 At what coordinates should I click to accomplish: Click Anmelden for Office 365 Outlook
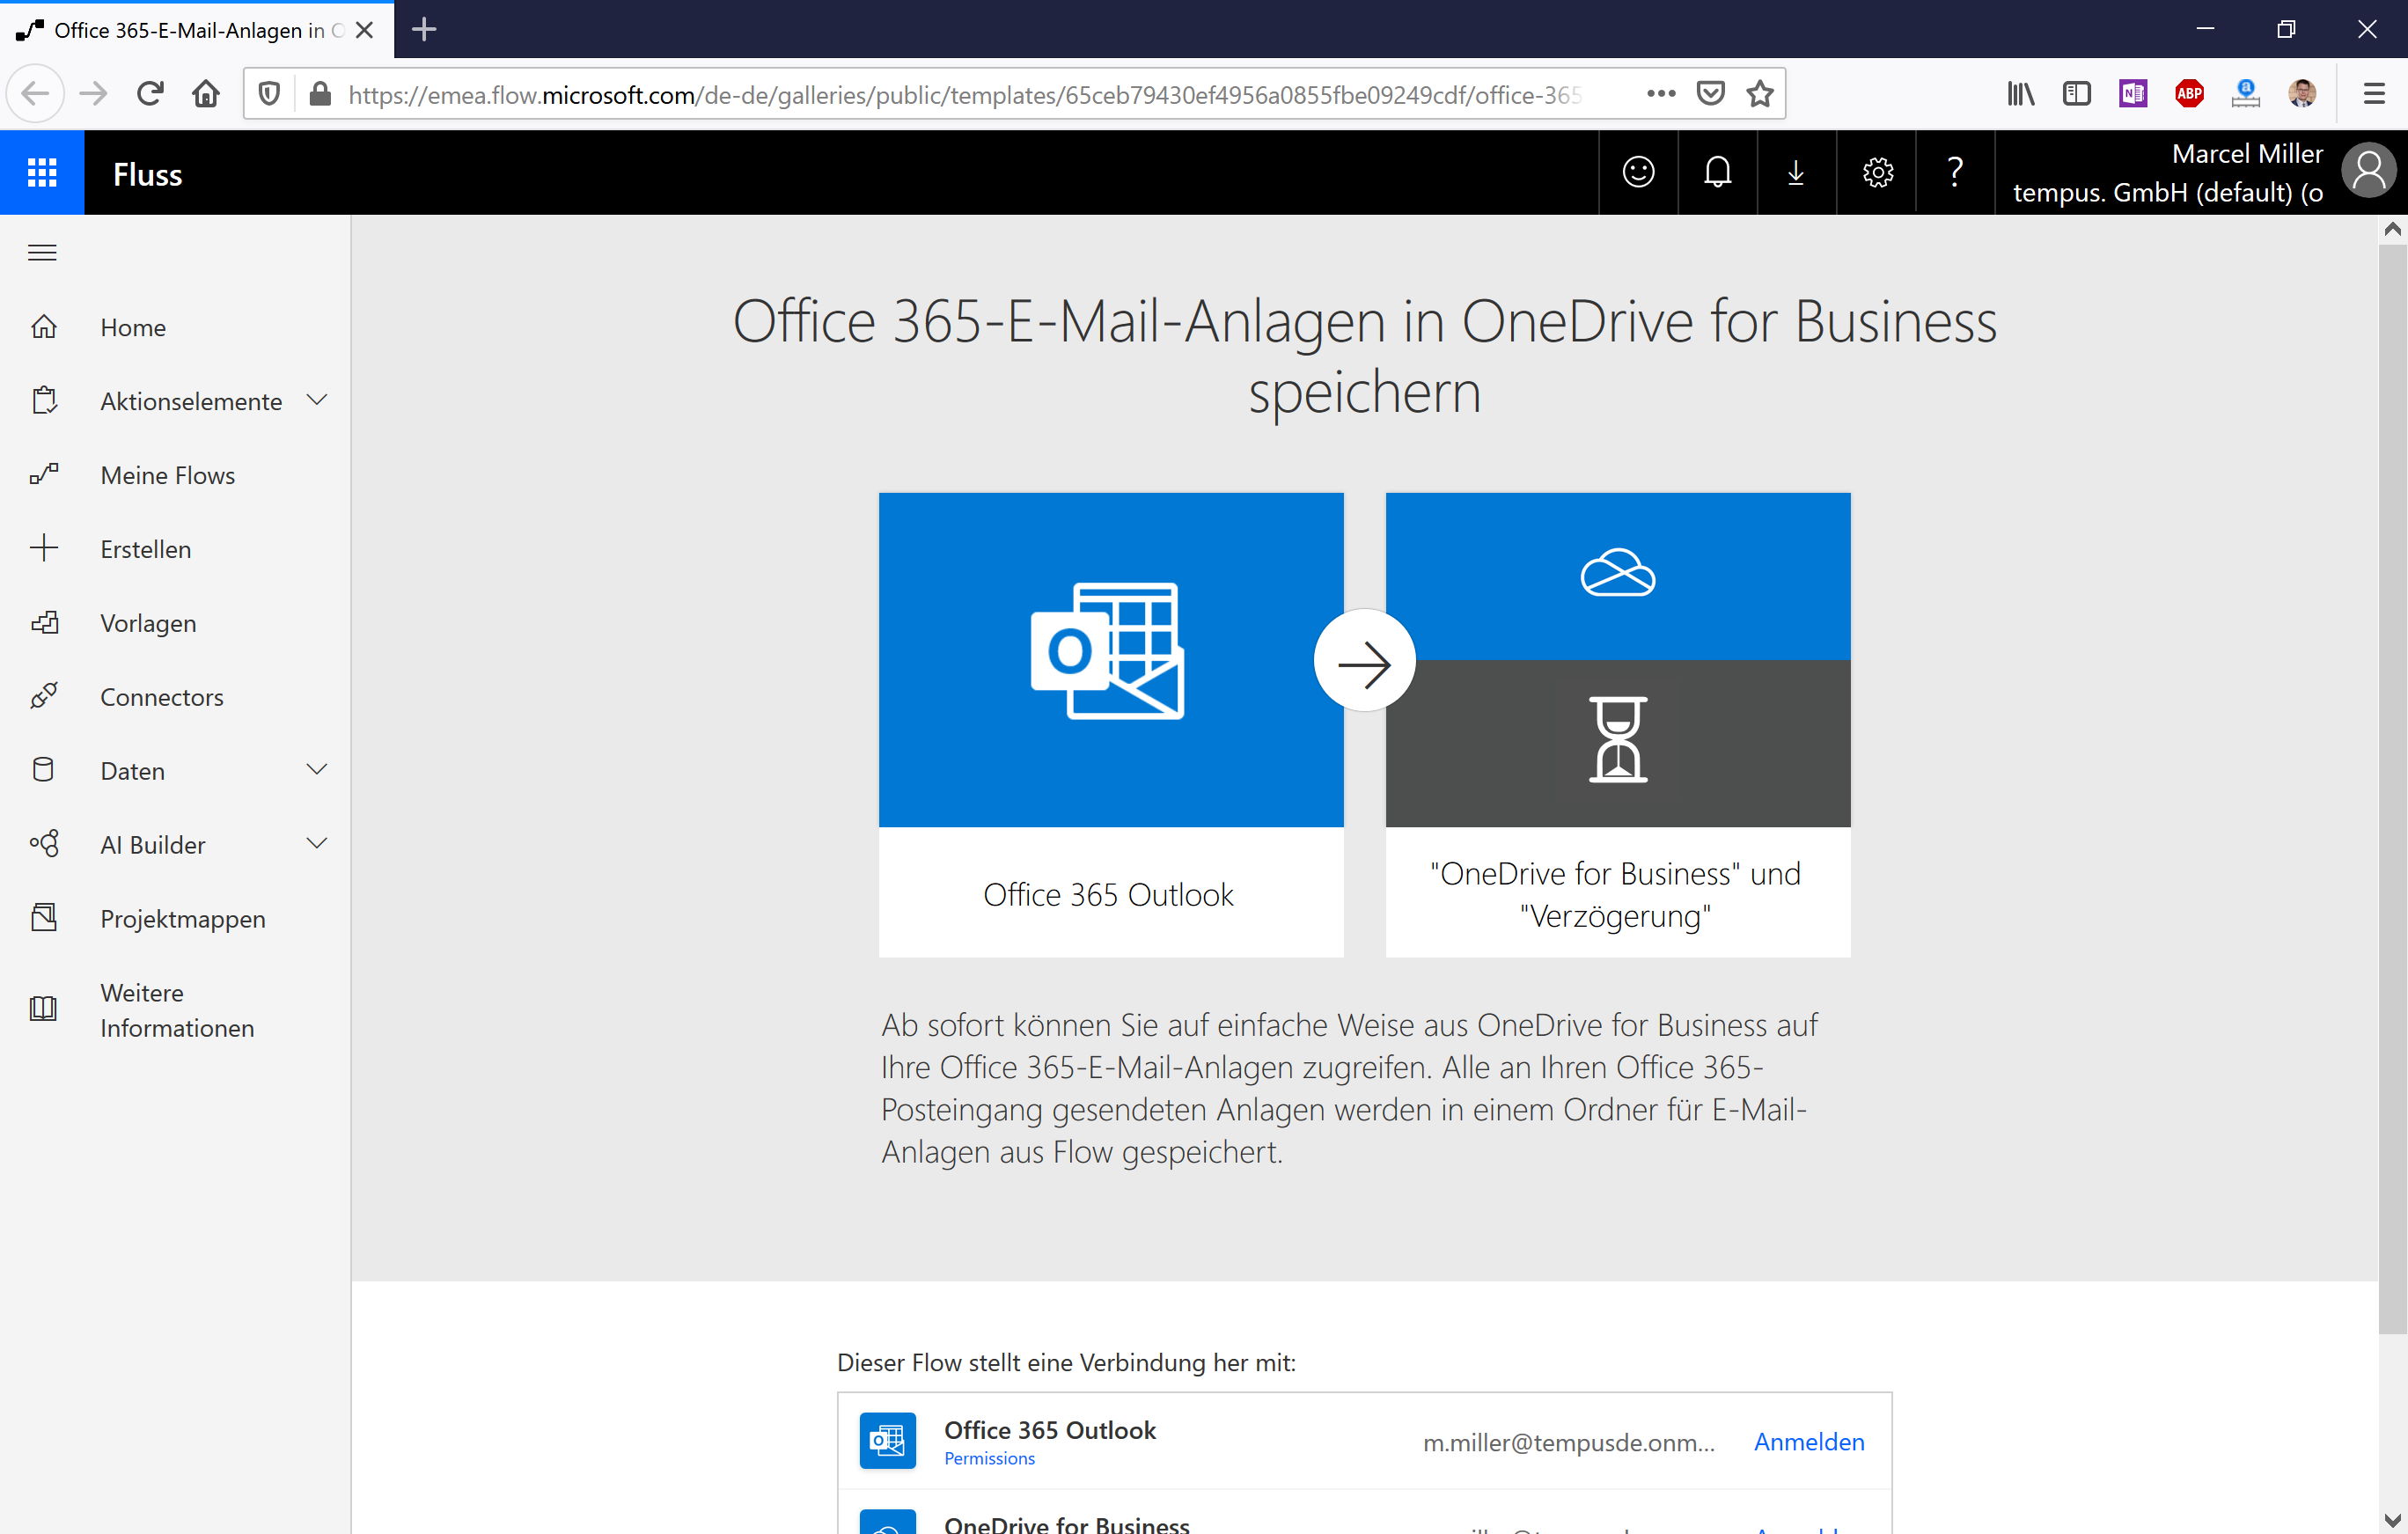[x=1809, y=1441]
